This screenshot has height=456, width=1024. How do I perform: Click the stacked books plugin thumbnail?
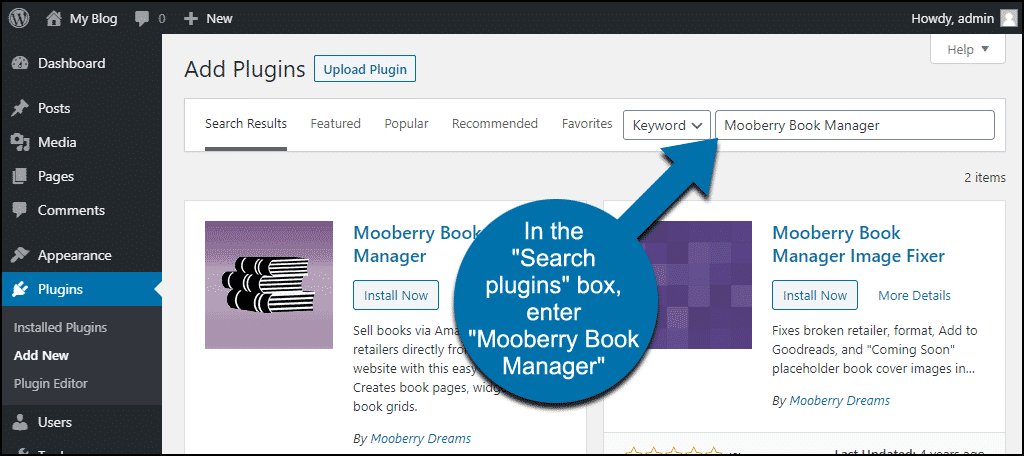pos(269,285)
